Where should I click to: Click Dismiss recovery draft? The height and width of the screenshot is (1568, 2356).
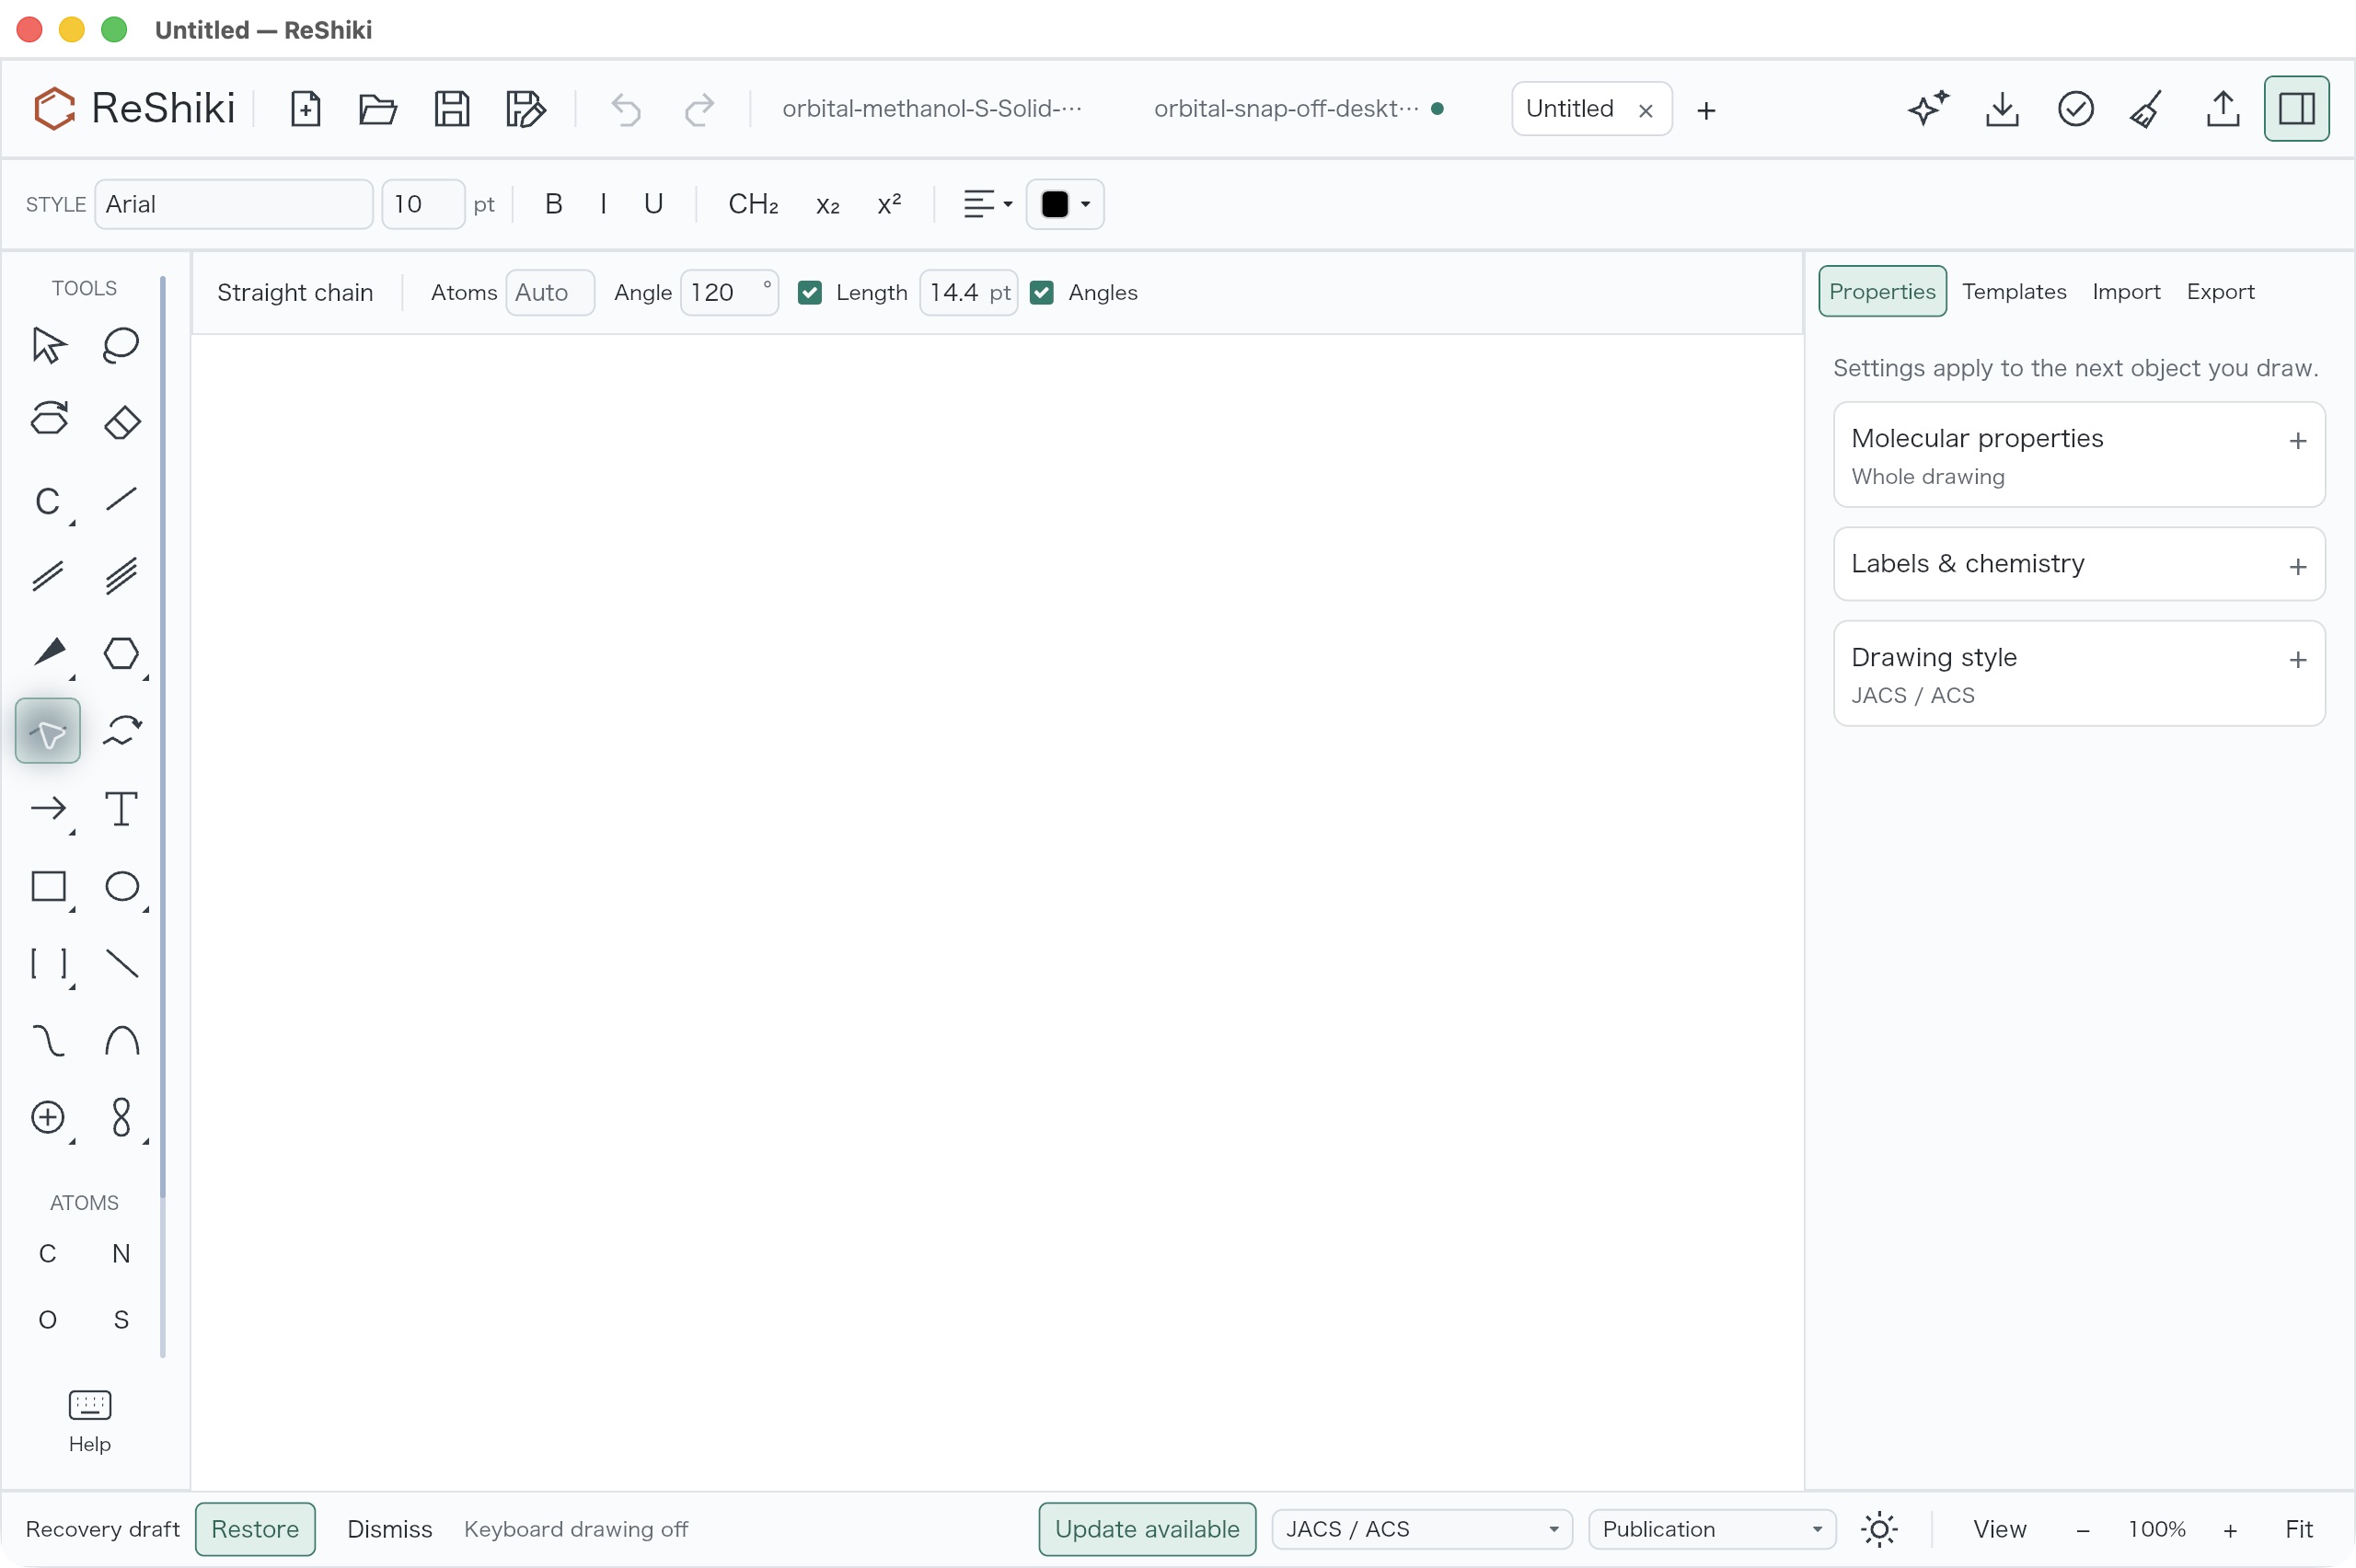click(x=389, y=1529)
